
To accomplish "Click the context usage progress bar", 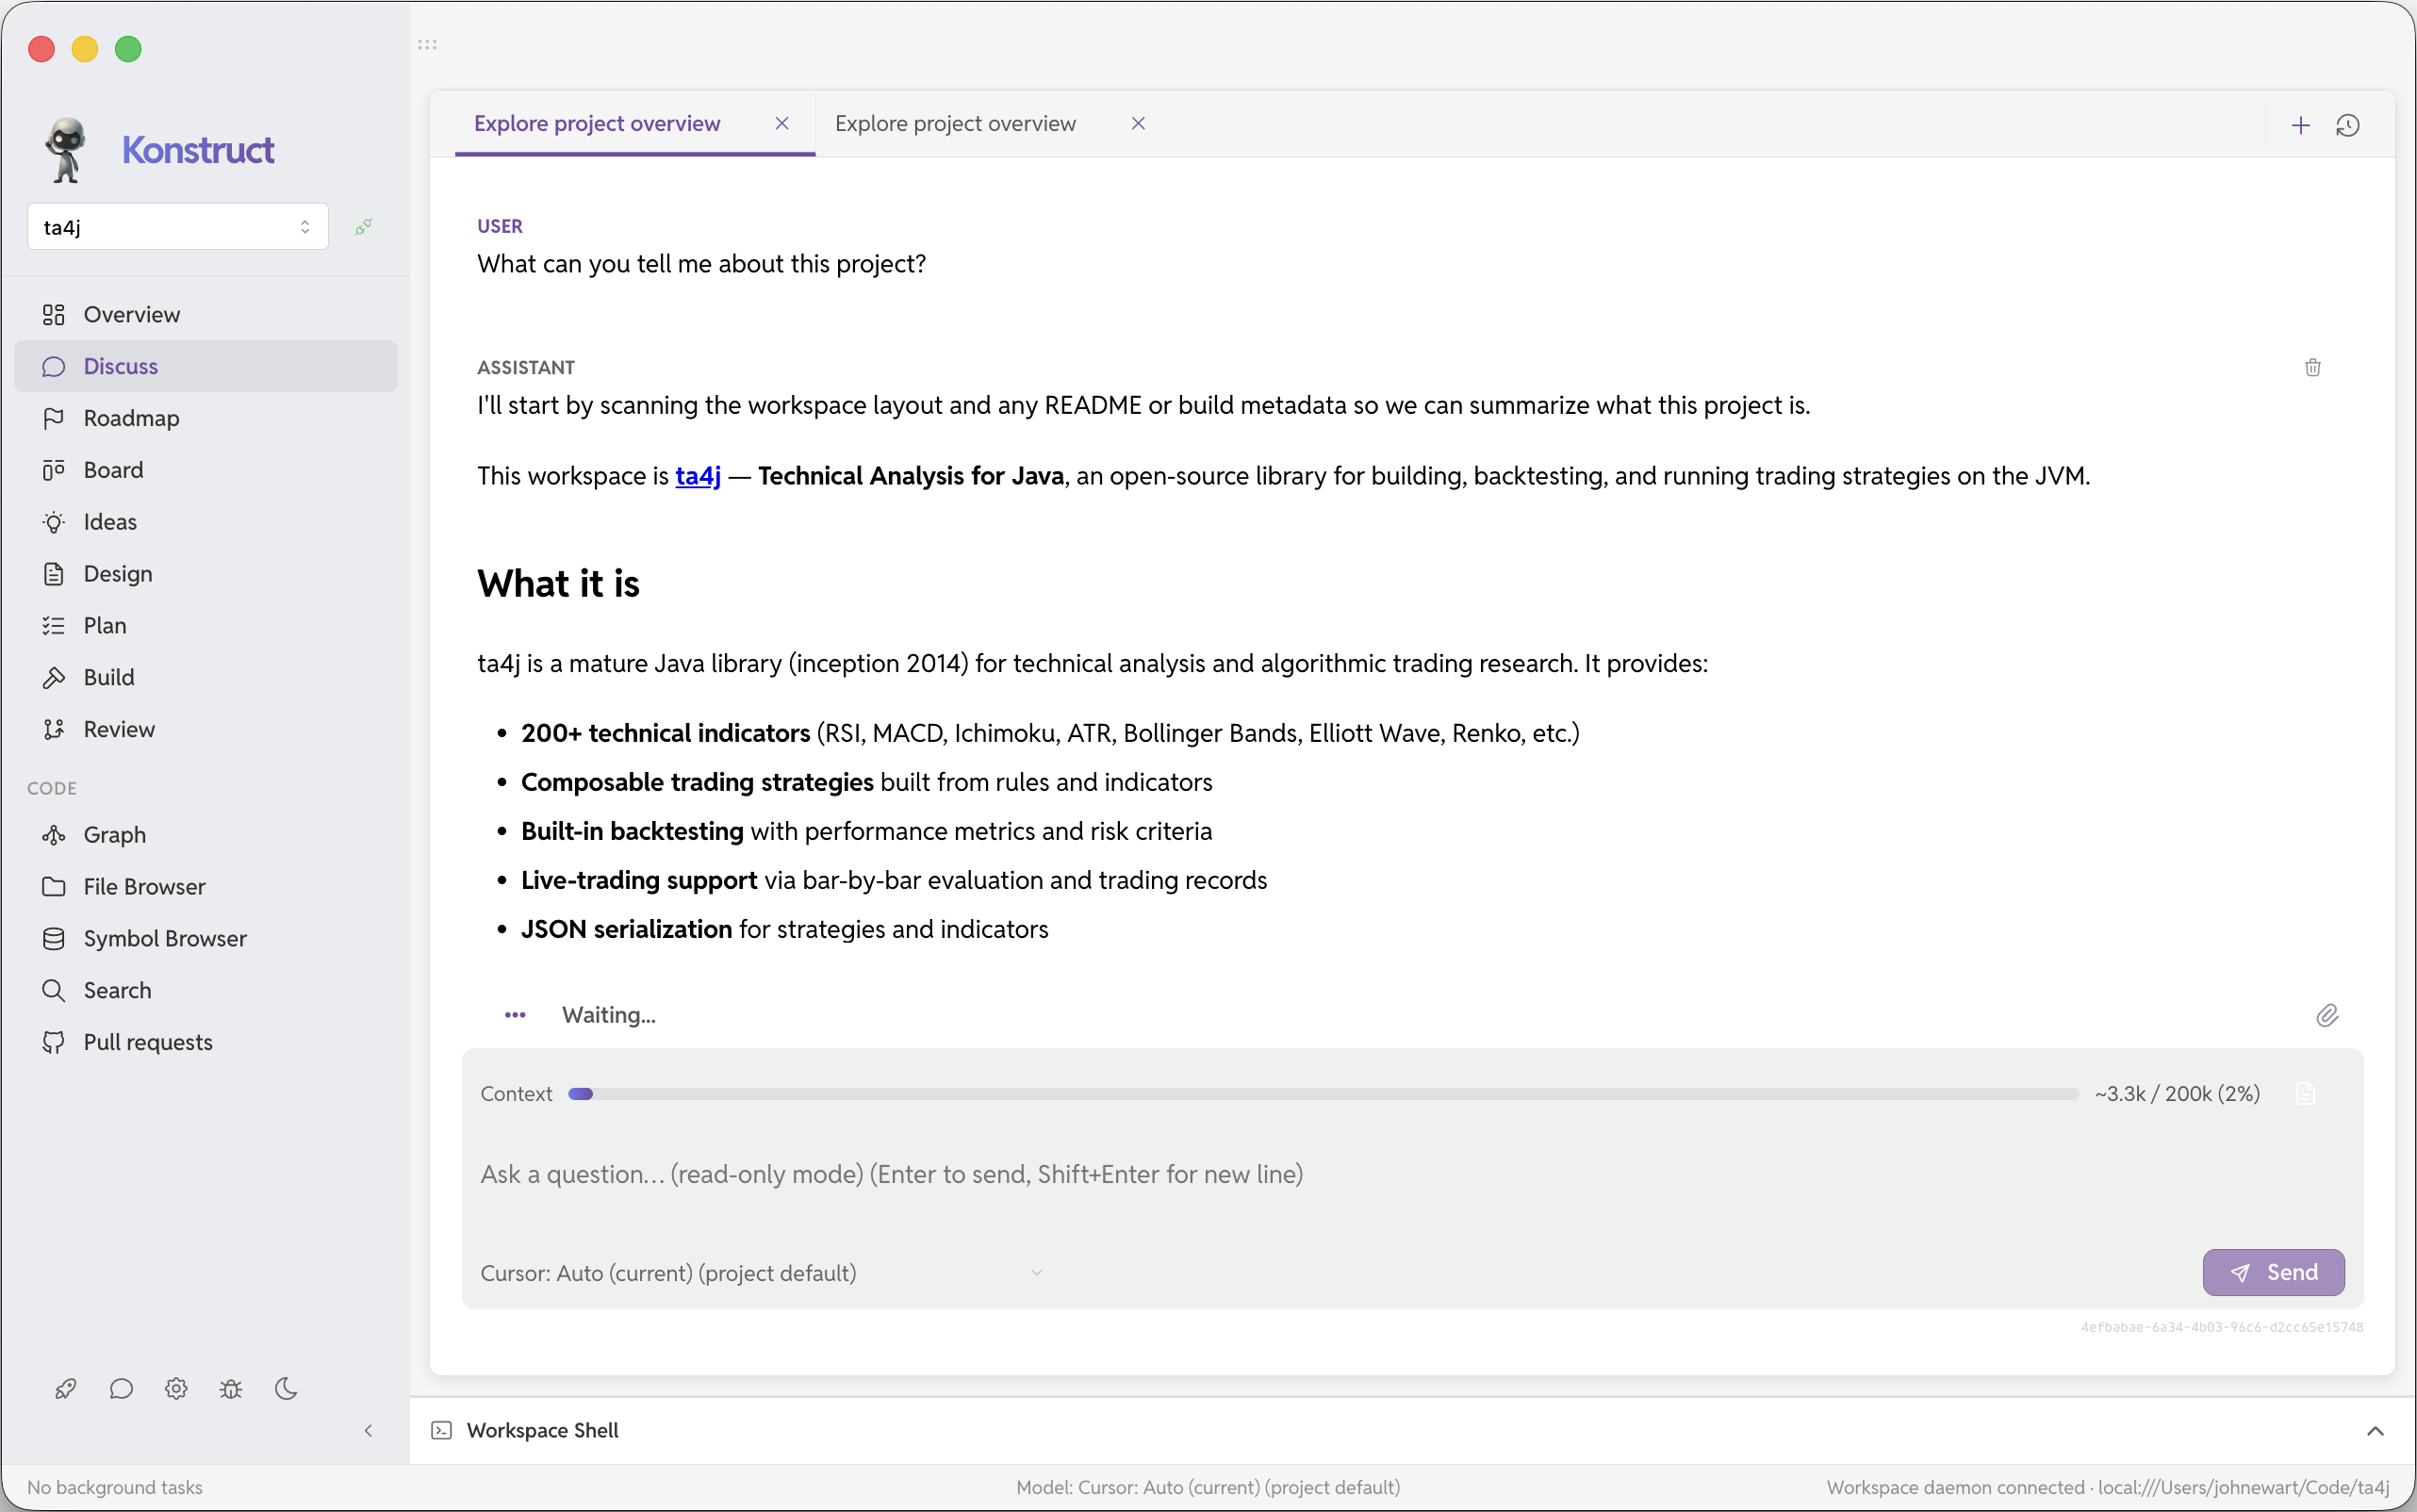I will (1323, 1094).
